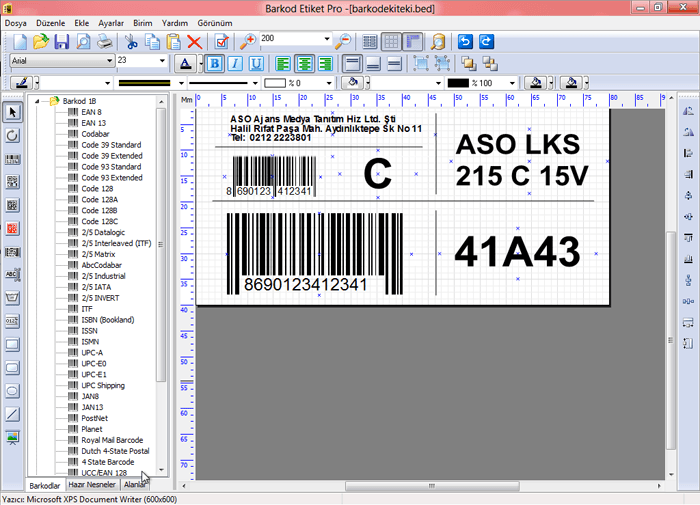Save the label with the diskette icon
The image size is (700, 505).
coord(62,42)
